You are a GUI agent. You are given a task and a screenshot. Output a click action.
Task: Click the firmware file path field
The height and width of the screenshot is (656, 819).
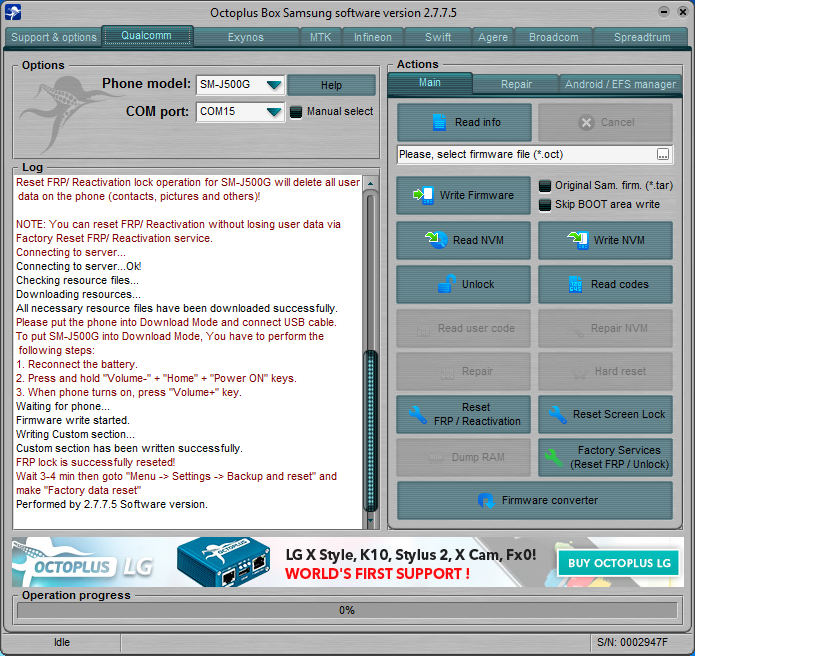526,155
